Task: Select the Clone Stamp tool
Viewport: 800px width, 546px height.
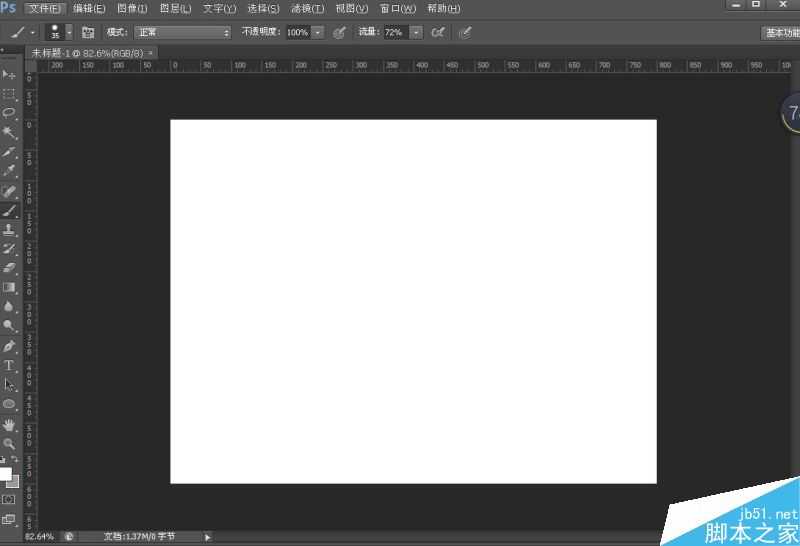Action: click(x=9, y=229)
